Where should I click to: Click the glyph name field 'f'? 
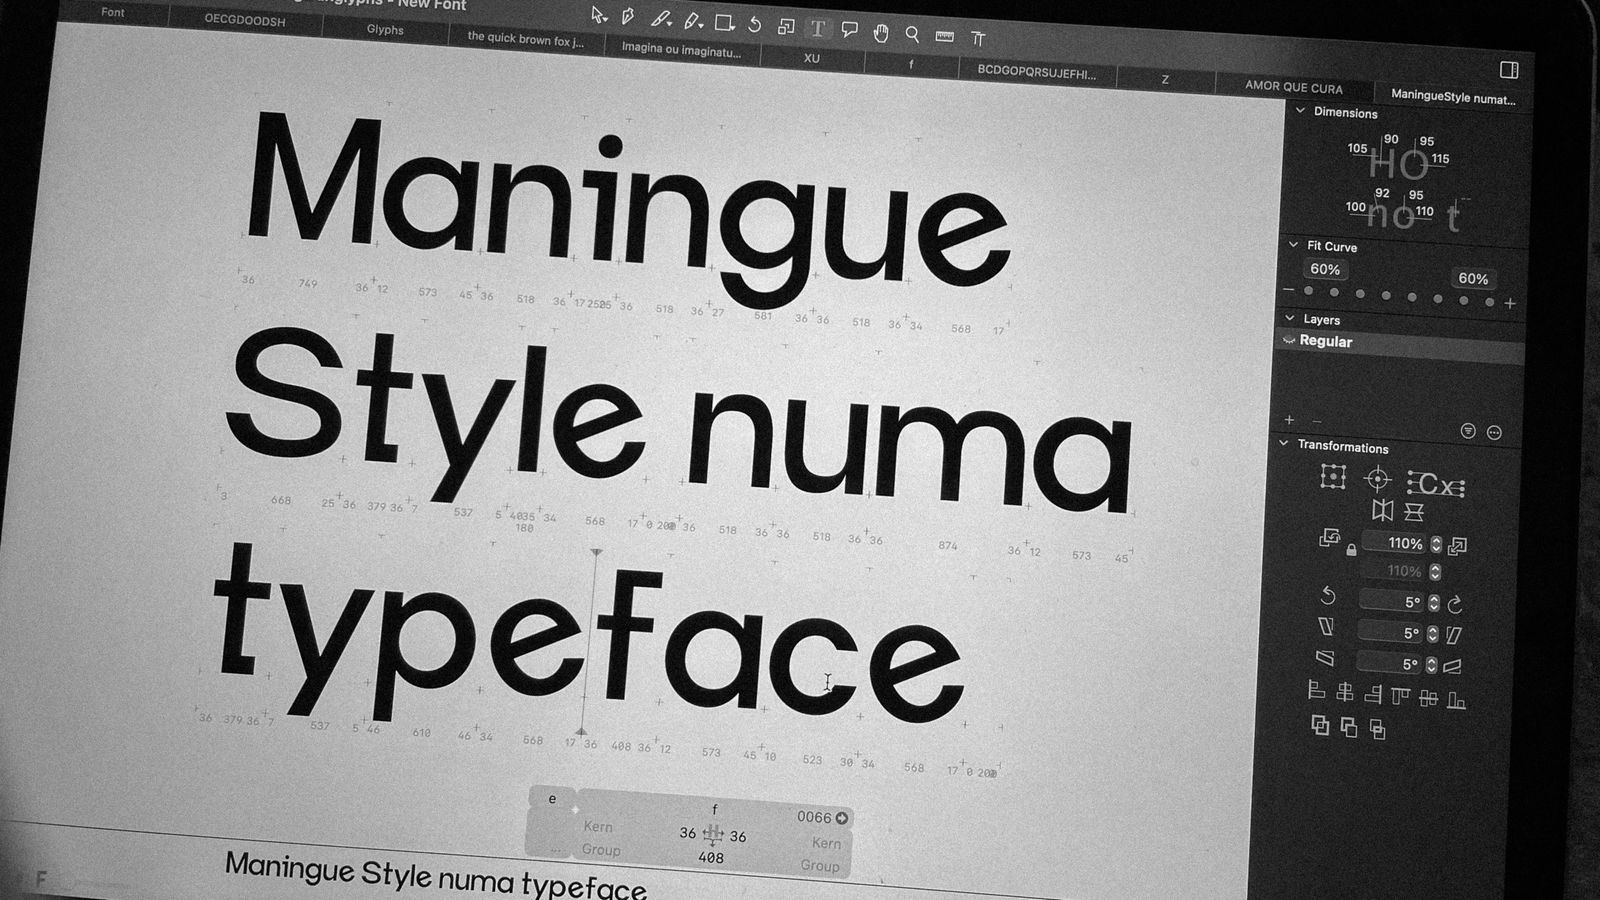tap(714, 809)
